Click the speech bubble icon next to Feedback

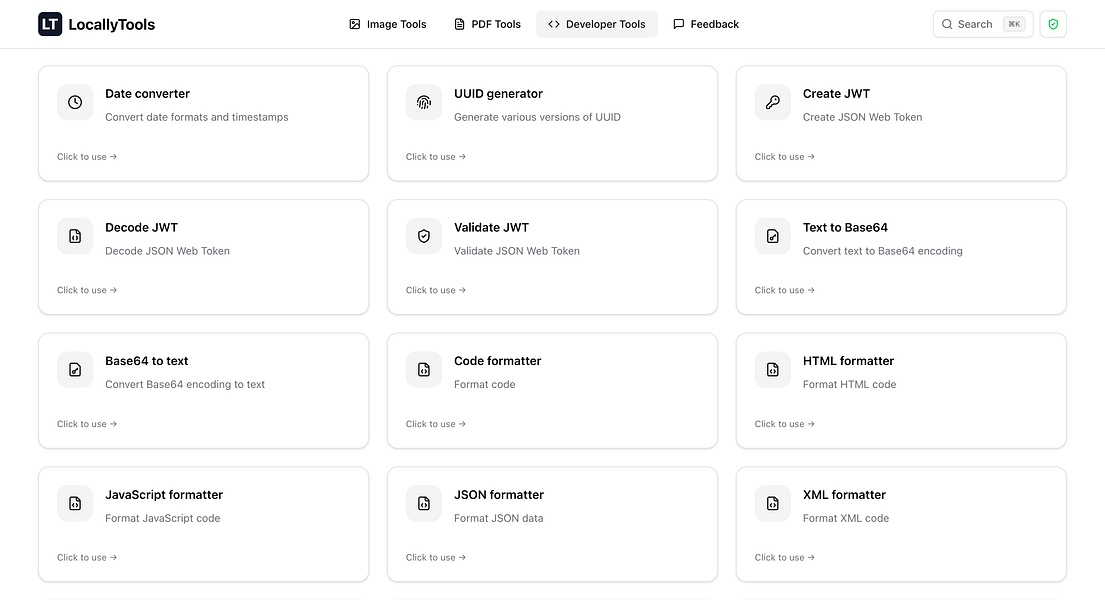[679, 23]
